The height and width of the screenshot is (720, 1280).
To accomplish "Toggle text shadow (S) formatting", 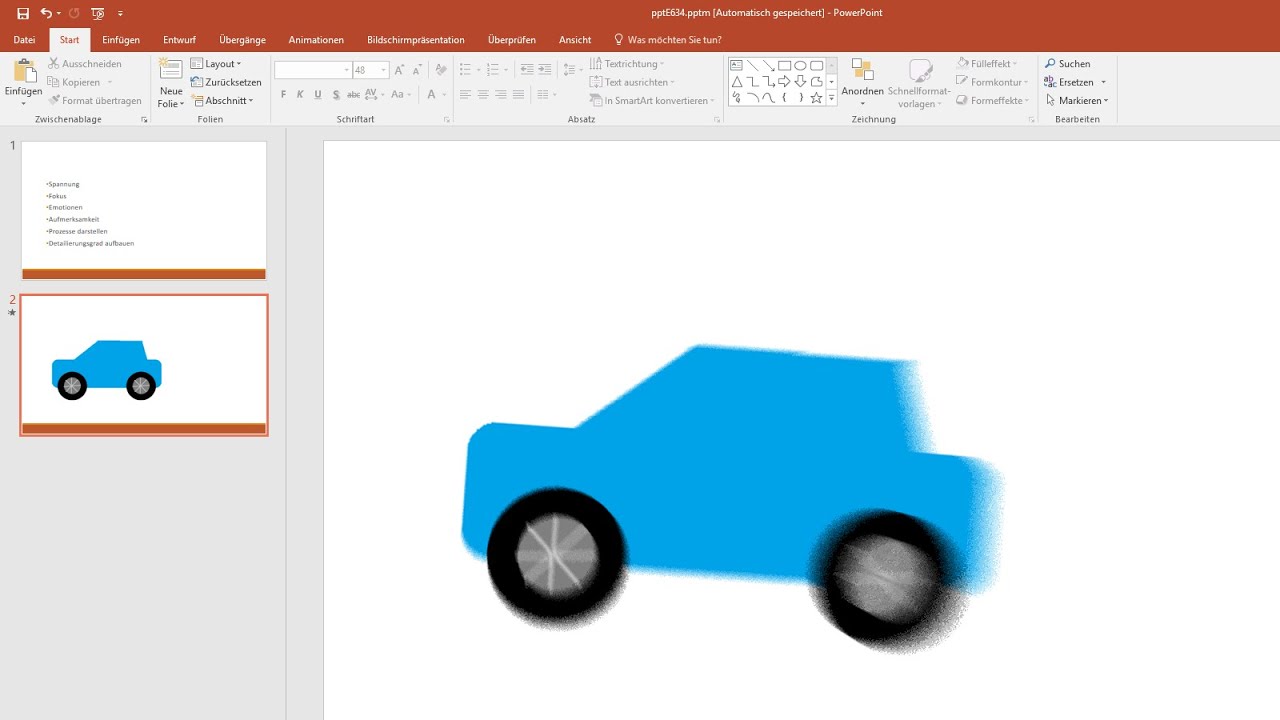I will point(336,95).
